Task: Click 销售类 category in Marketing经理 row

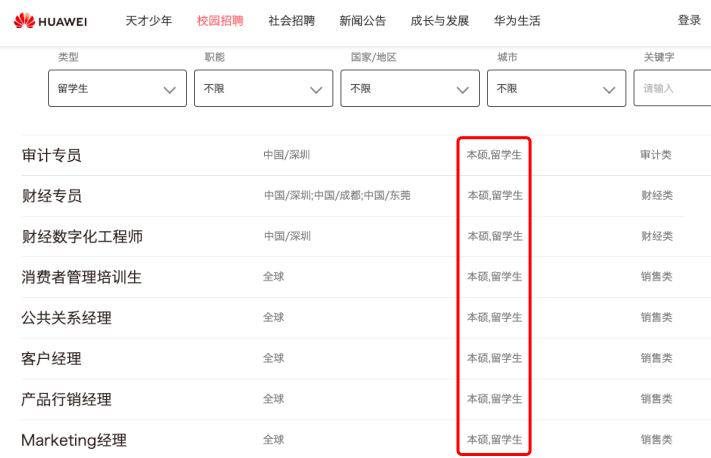Action: [x=657, y=439]
